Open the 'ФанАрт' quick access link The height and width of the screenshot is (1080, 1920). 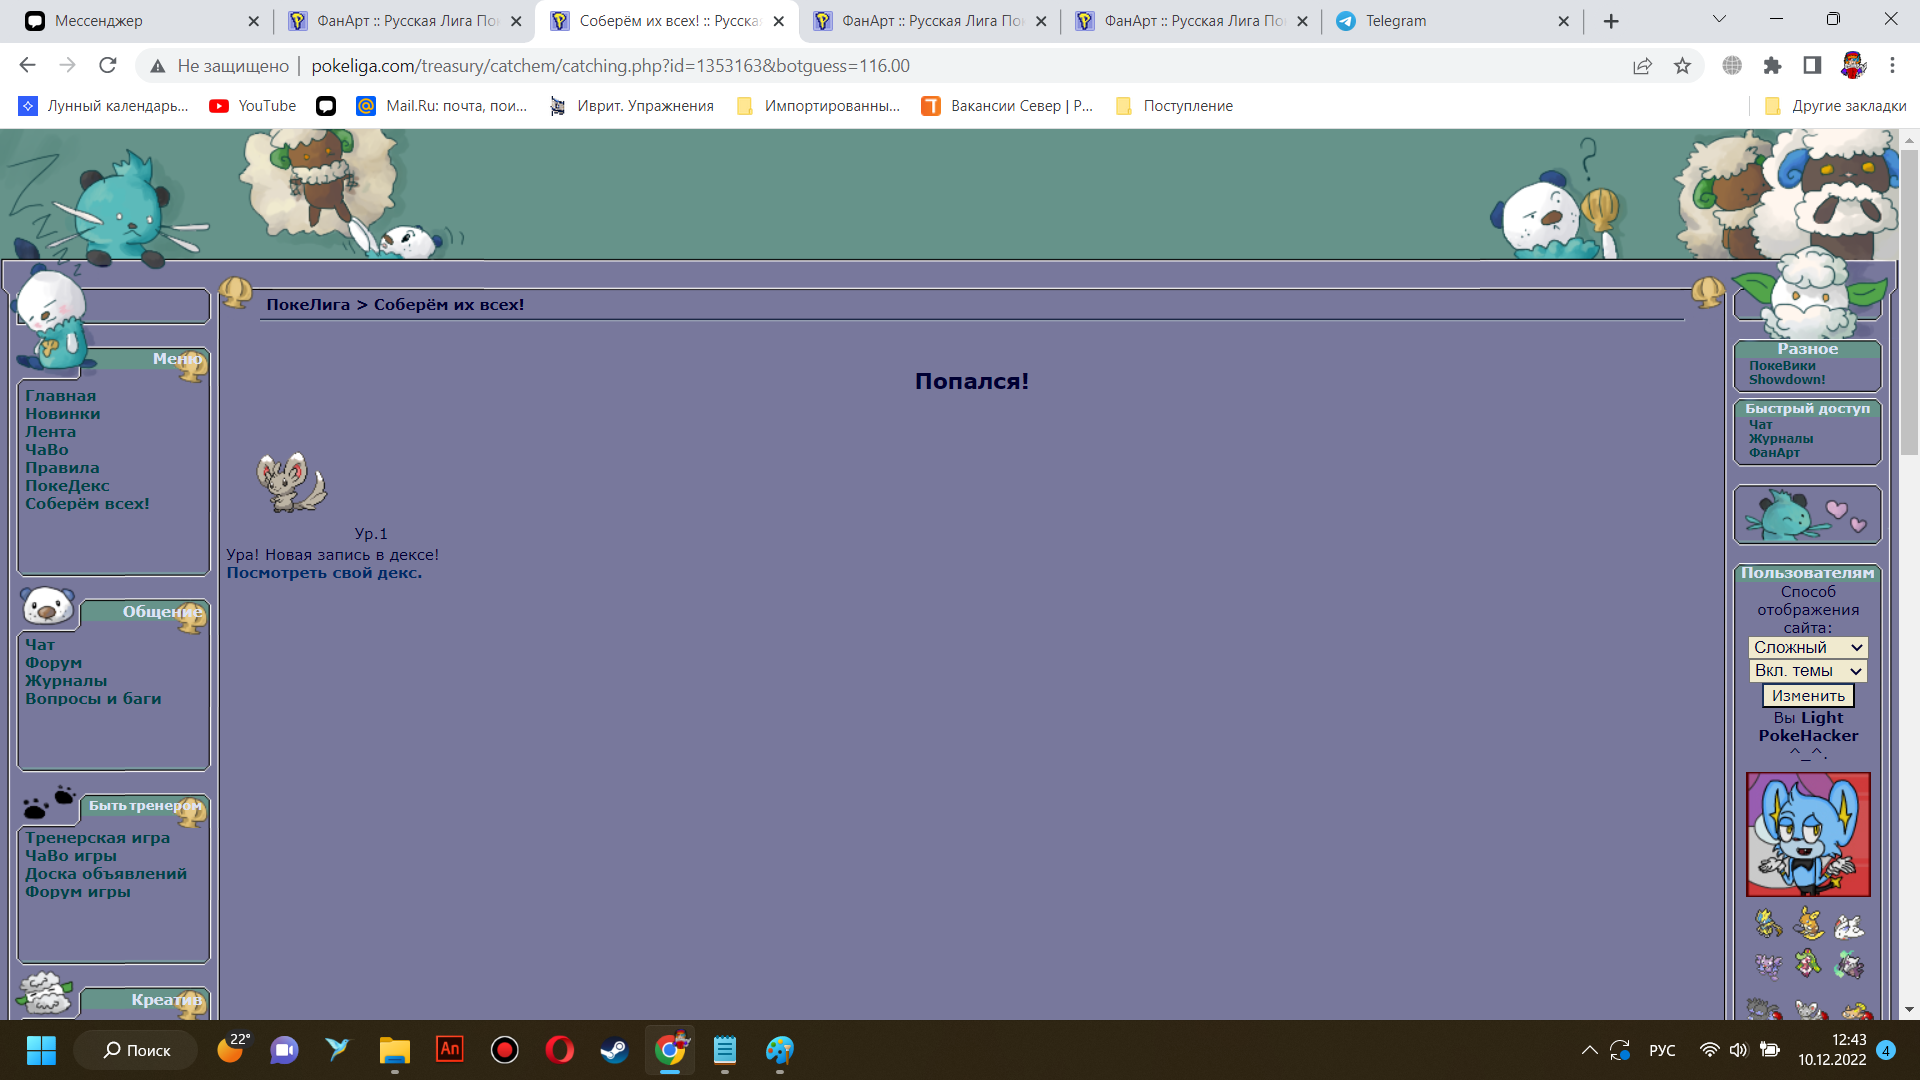pyautogui.click(x=1774, y=453)
